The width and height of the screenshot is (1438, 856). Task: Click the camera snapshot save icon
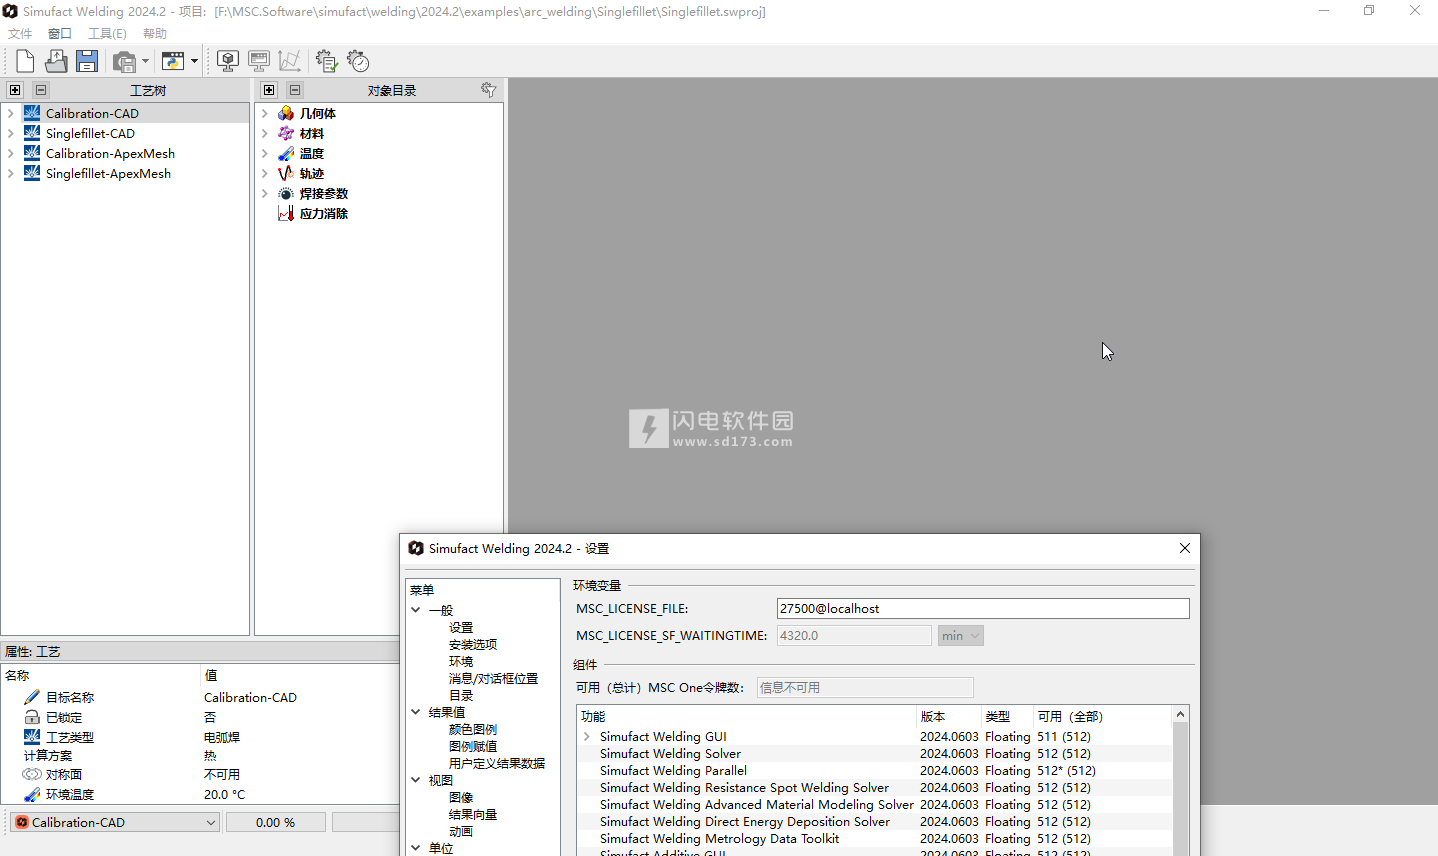pos(124,62)
